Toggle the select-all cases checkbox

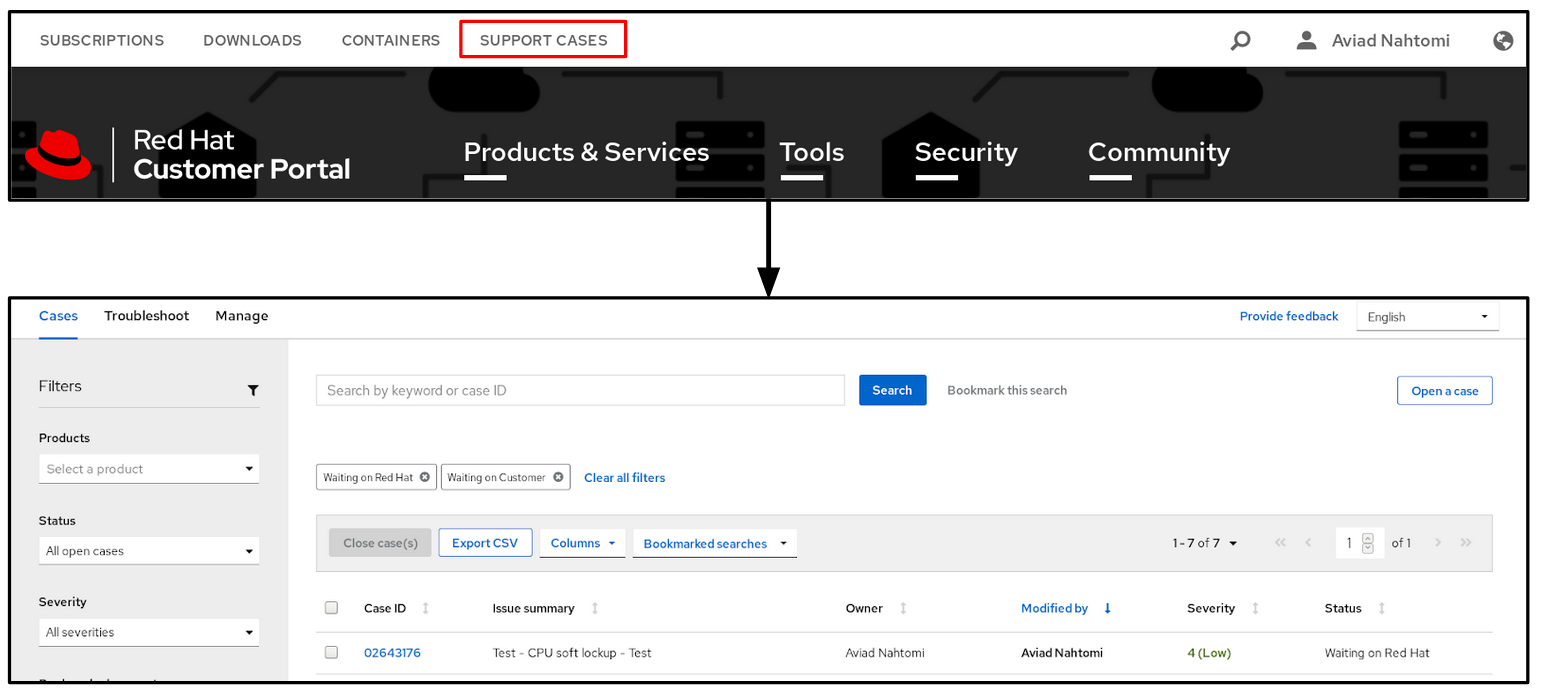coord(332,608)
